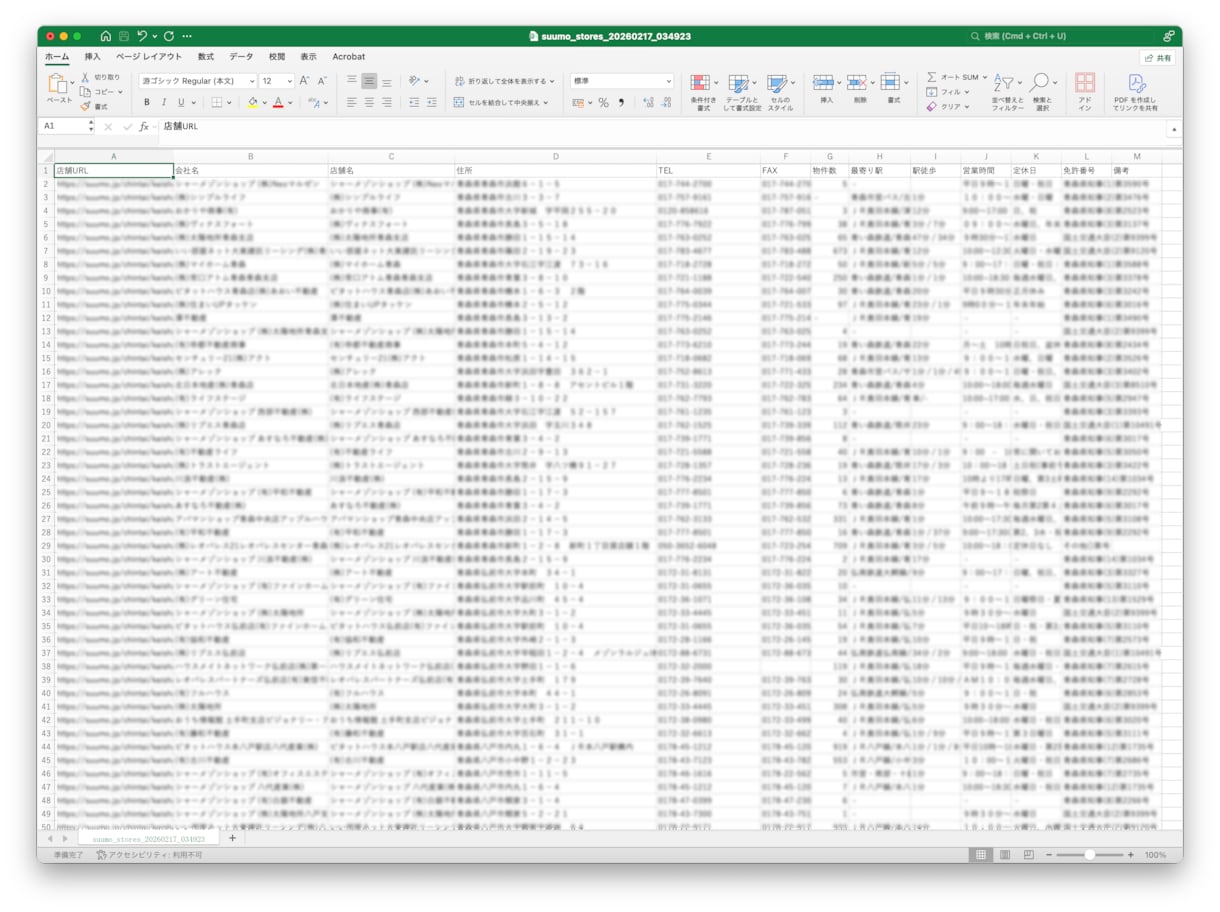Collapse the formula bar expander
Image resolution: width=1220 pixels, height=912 pixels.
pos(1174,128)
